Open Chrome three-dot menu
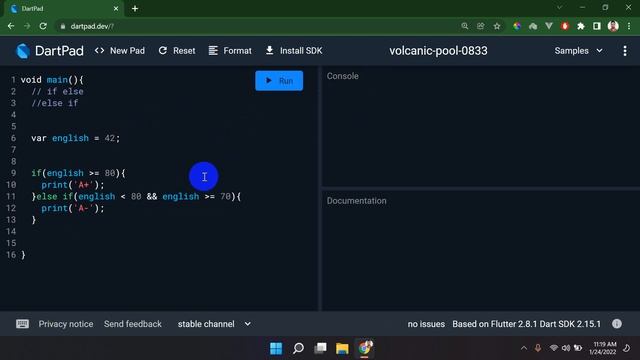The height and width of the screenshot is (360, 640). point(629,26)
